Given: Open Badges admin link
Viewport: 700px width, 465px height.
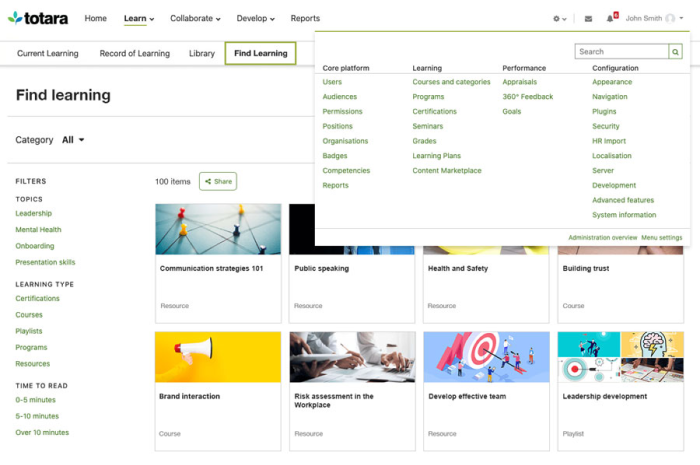Looking at the screenshot, I should pos(335,155).
